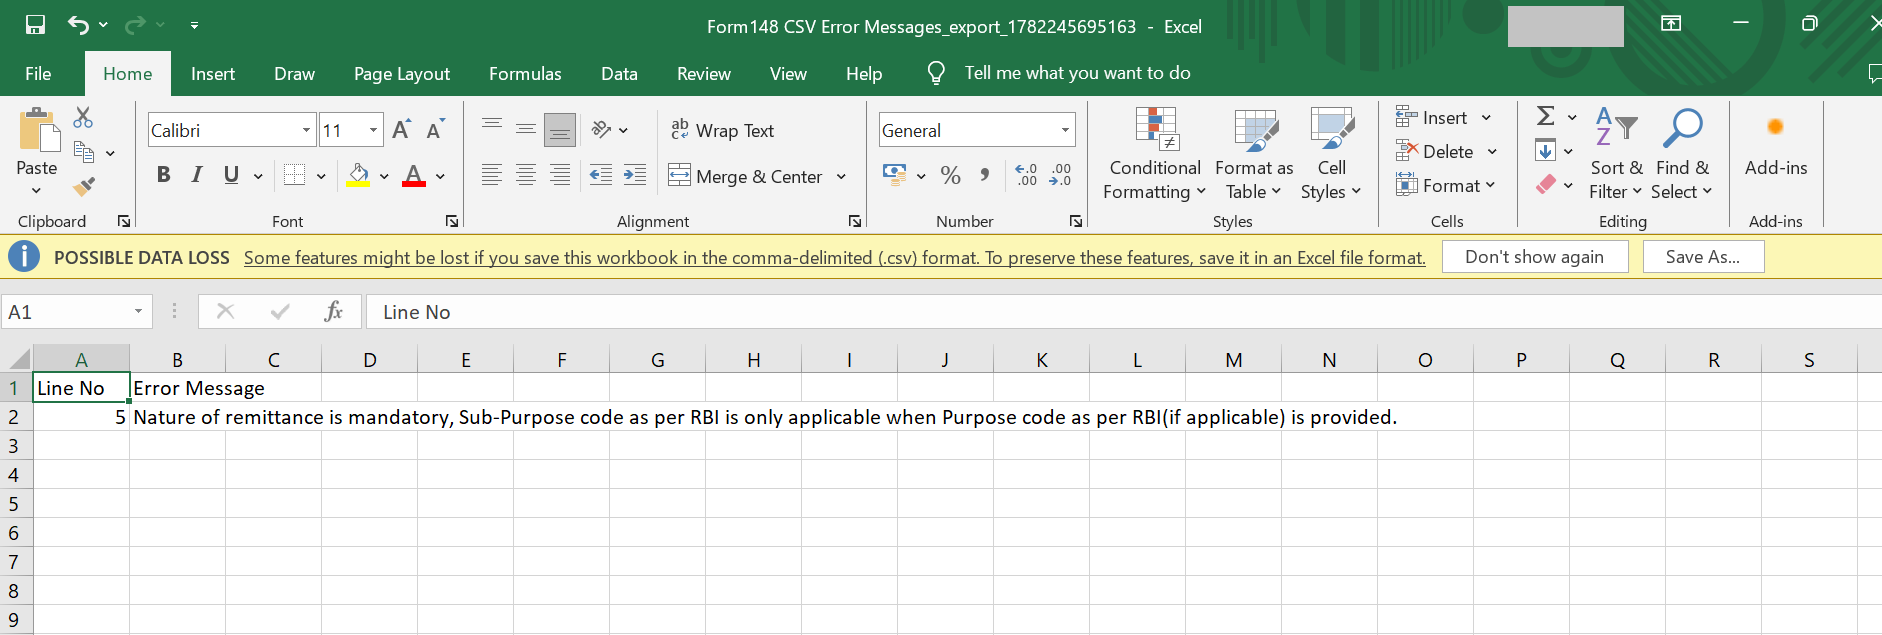This screenshot has width=1882, height=635.
Task: Switch to the Formulas tab
Action: tap(525, 74)
